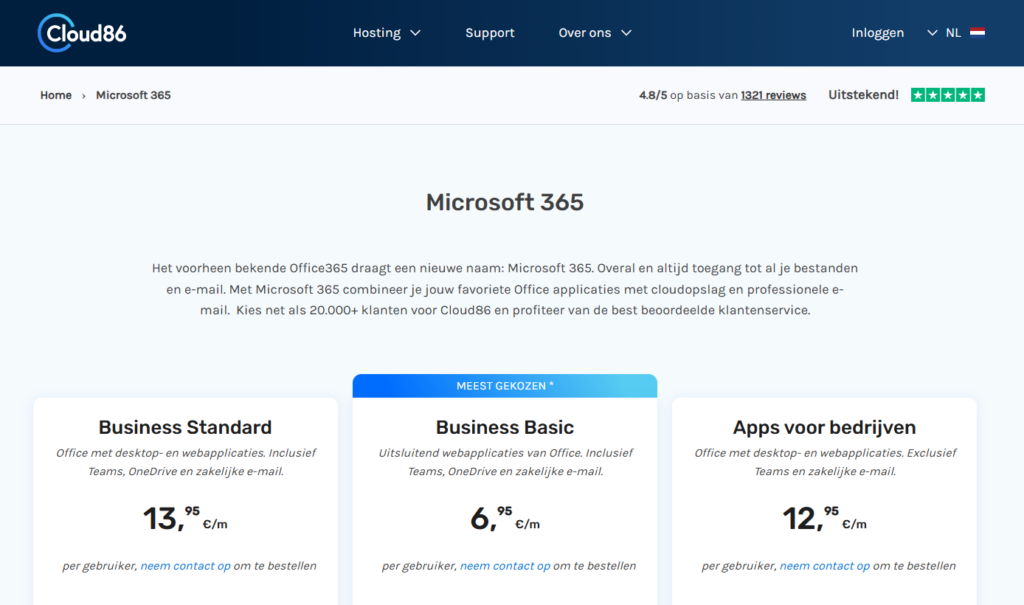Select the Business Standard plan heading

[185, 427]
